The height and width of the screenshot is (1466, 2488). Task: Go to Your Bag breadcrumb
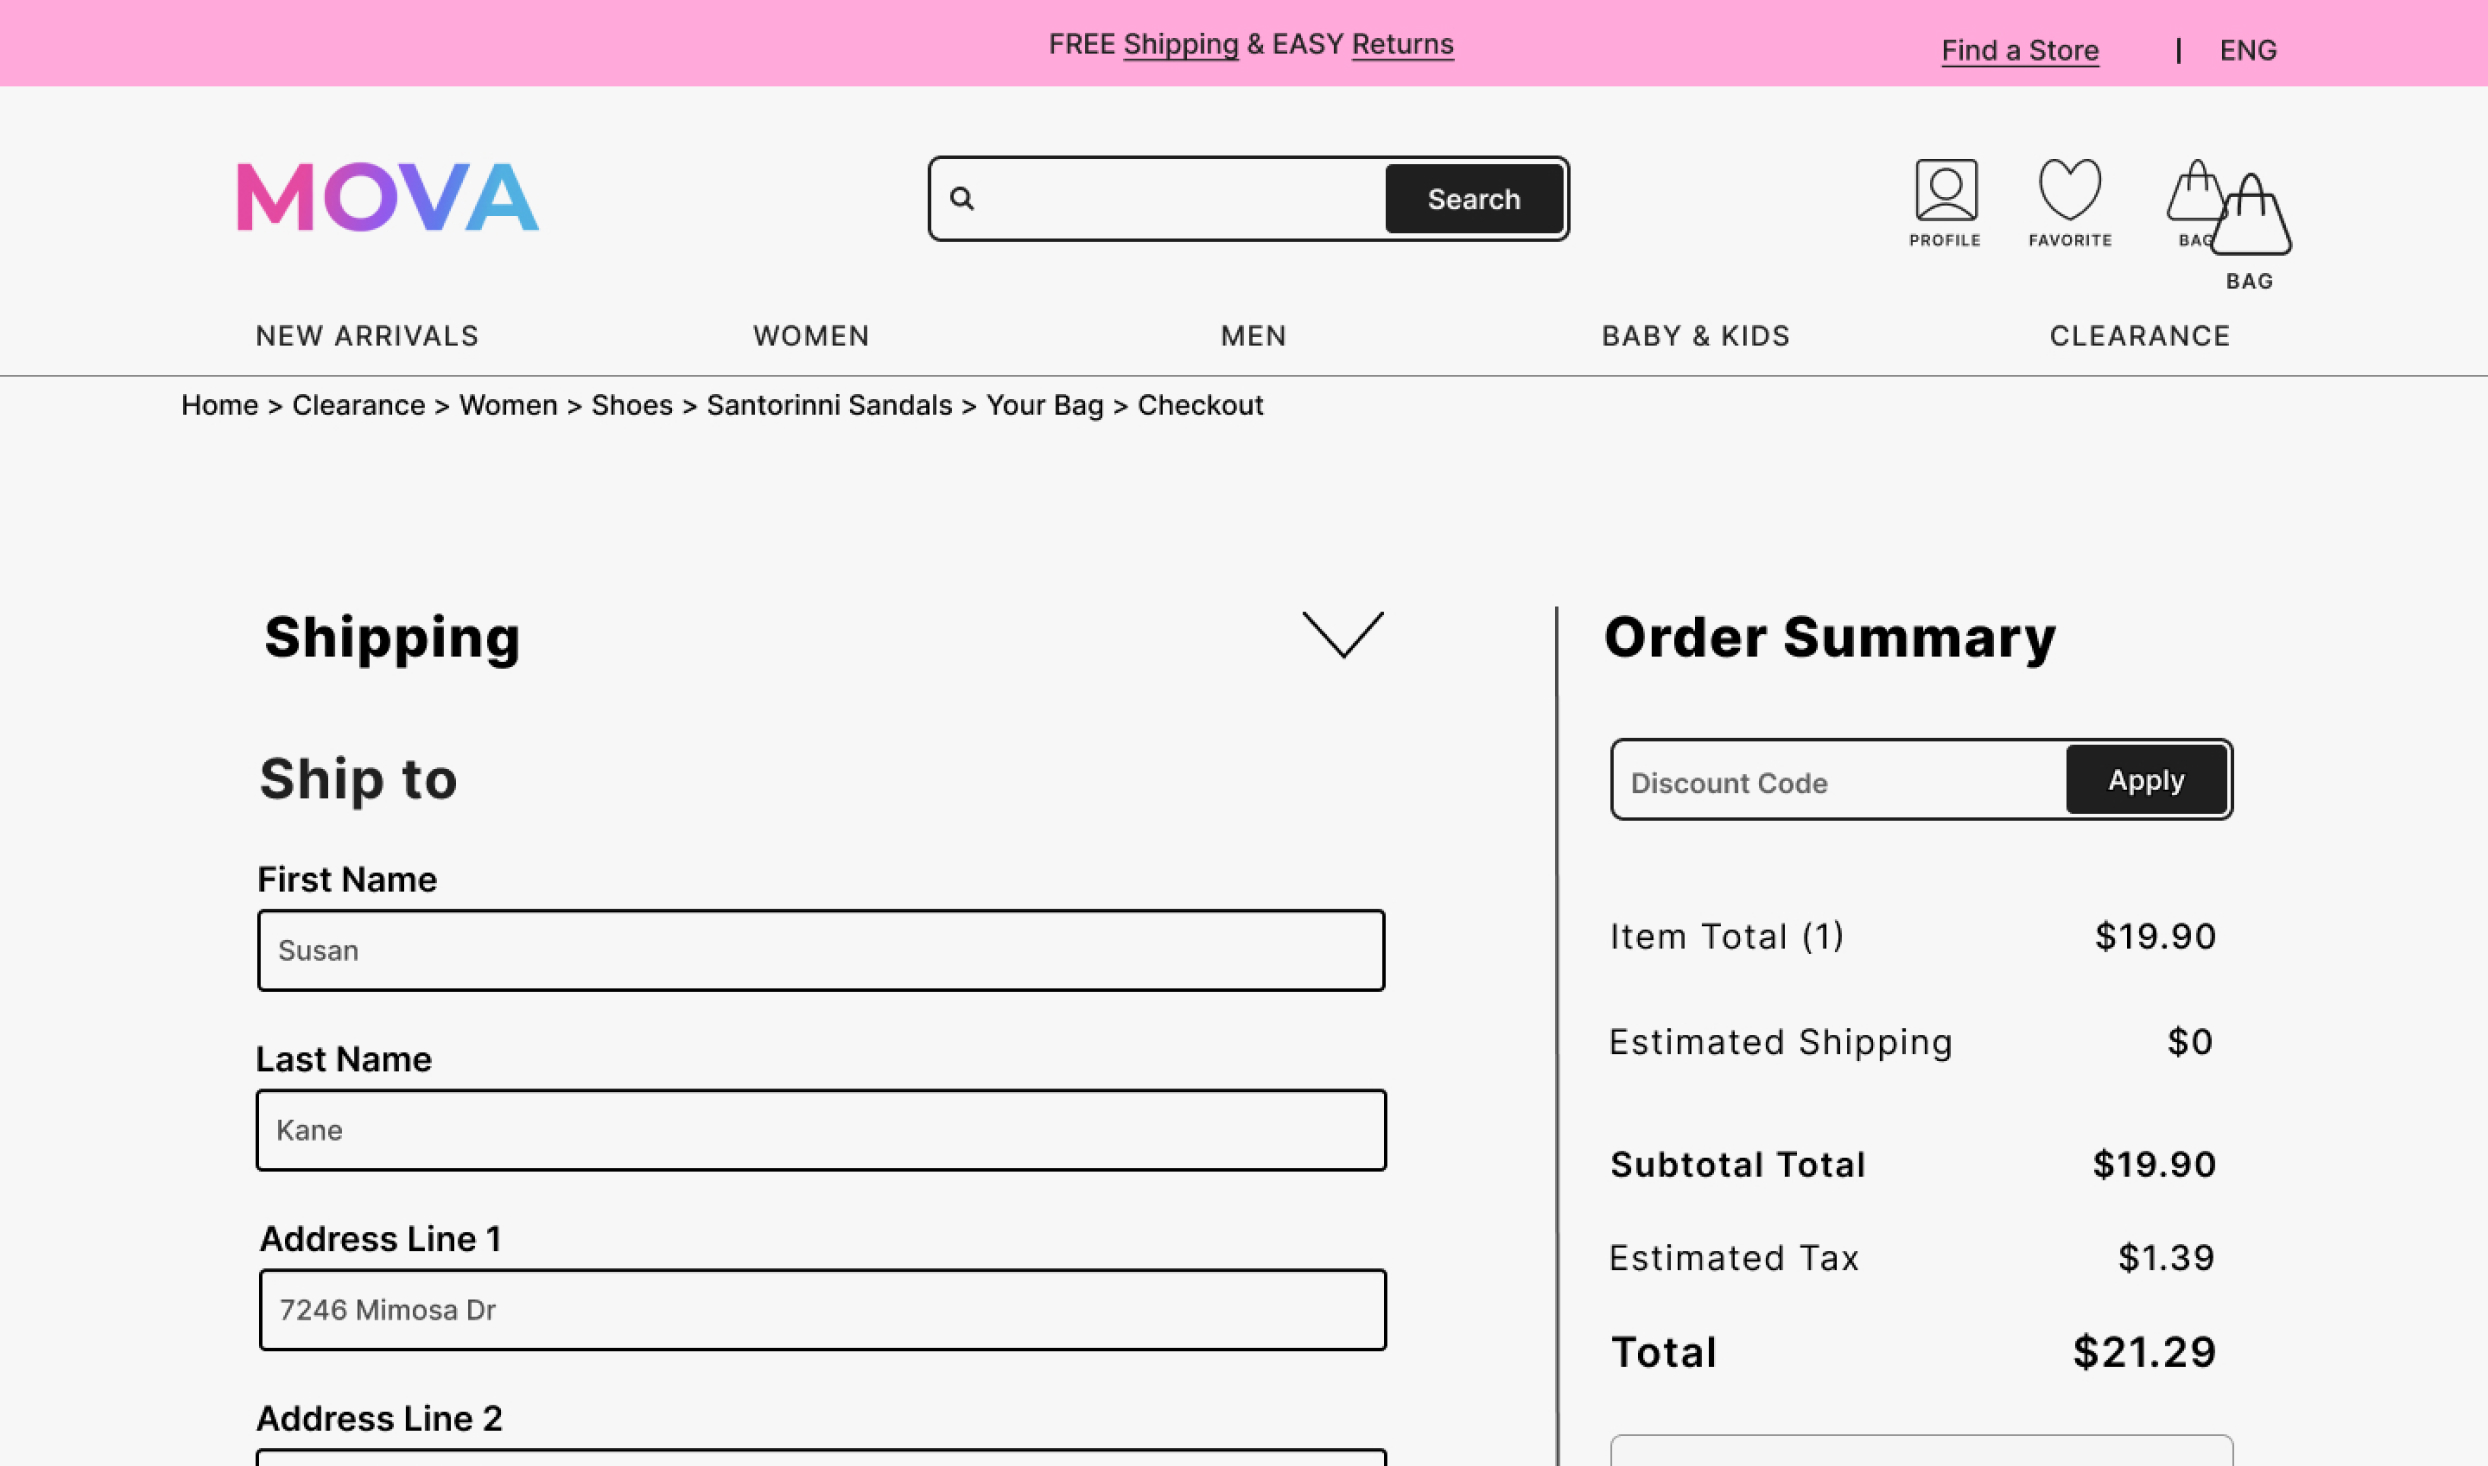click(1044, 405)
